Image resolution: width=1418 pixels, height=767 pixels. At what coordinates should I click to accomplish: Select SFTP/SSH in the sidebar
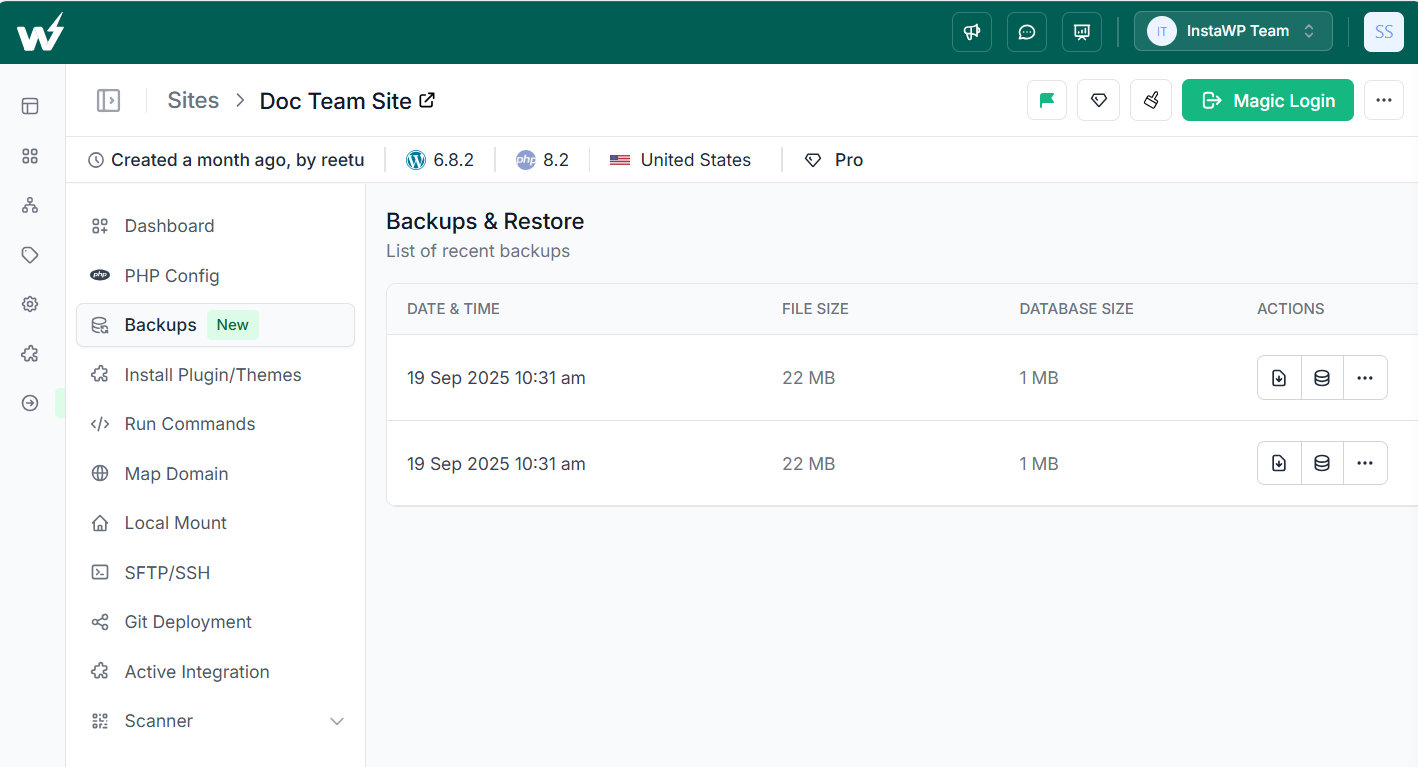pos(167,573)
